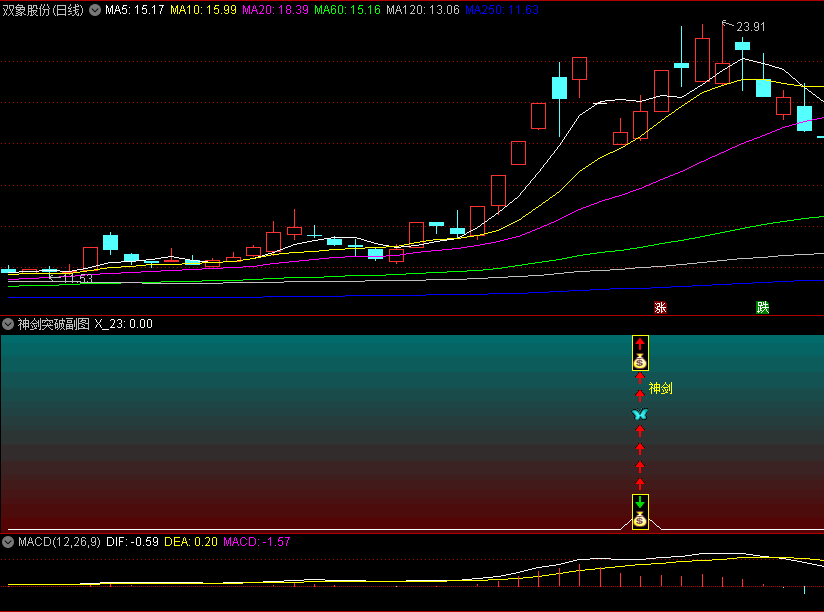Select the MA5: 15.17 label

tap(135, 10)
